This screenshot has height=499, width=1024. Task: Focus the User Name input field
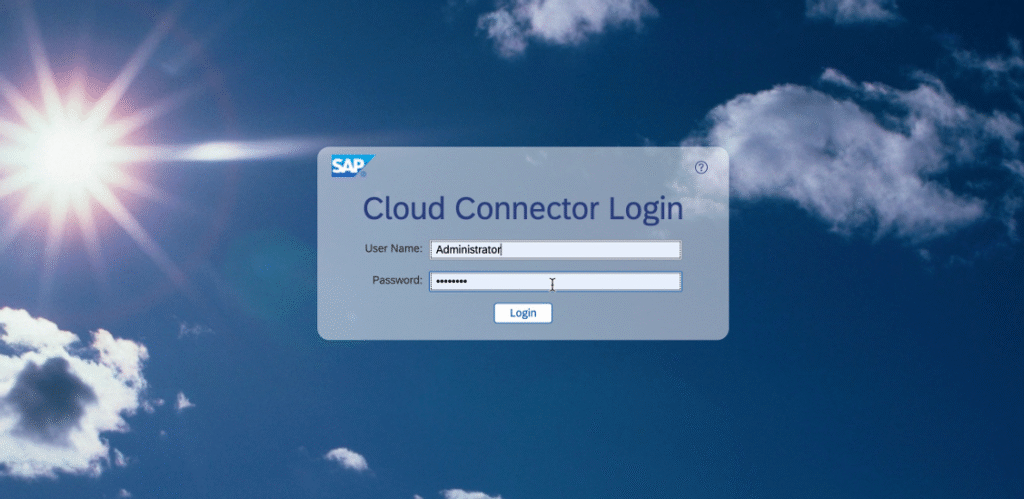click(x=556, y=250)
